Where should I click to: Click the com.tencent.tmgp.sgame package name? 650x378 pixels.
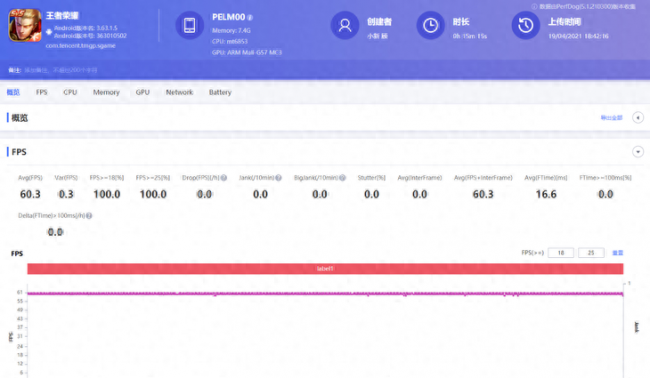80,46
